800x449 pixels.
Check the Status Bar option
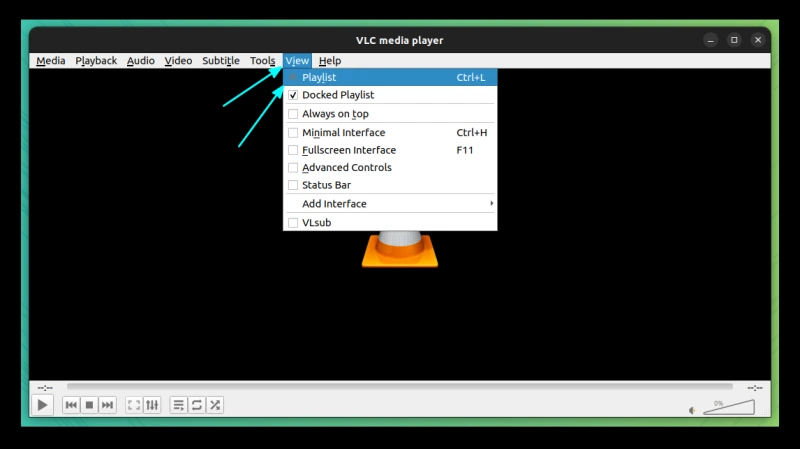390,185
